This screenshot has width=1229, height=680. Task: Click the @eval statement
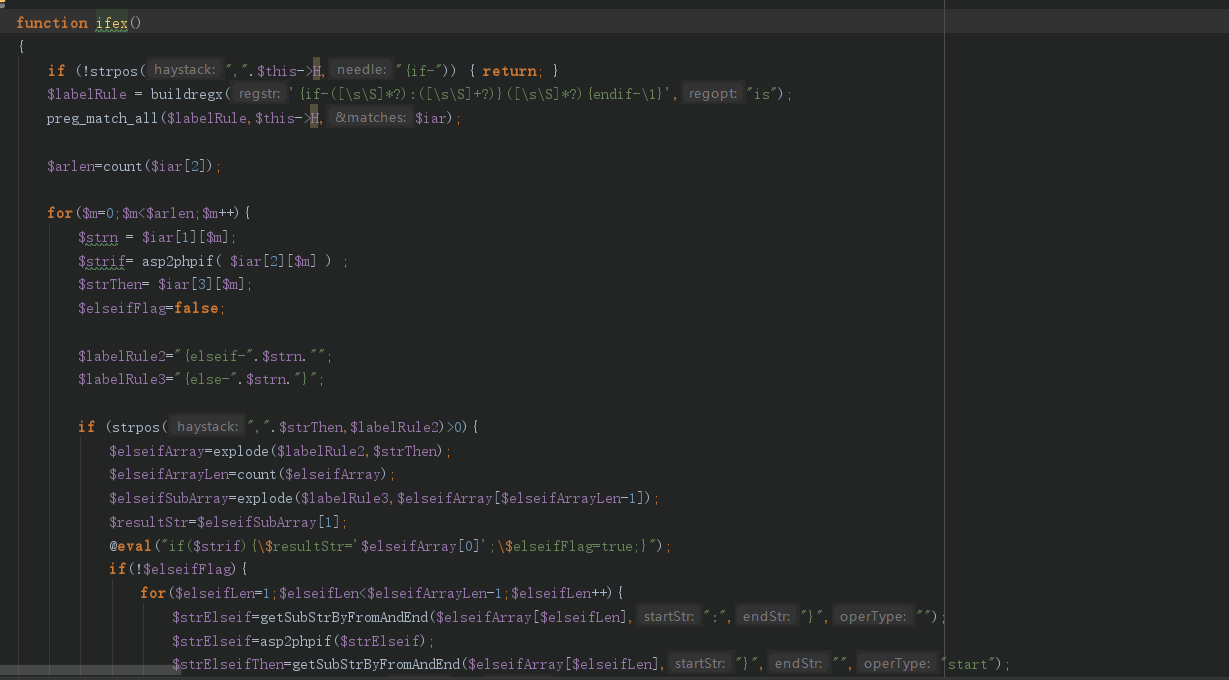[390, 547]
